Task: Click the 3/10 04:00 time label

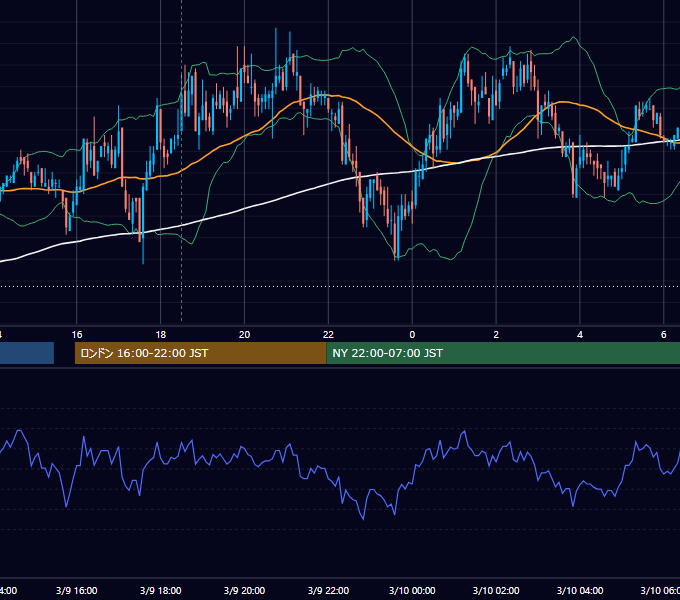Action: (x=580, y=591)
